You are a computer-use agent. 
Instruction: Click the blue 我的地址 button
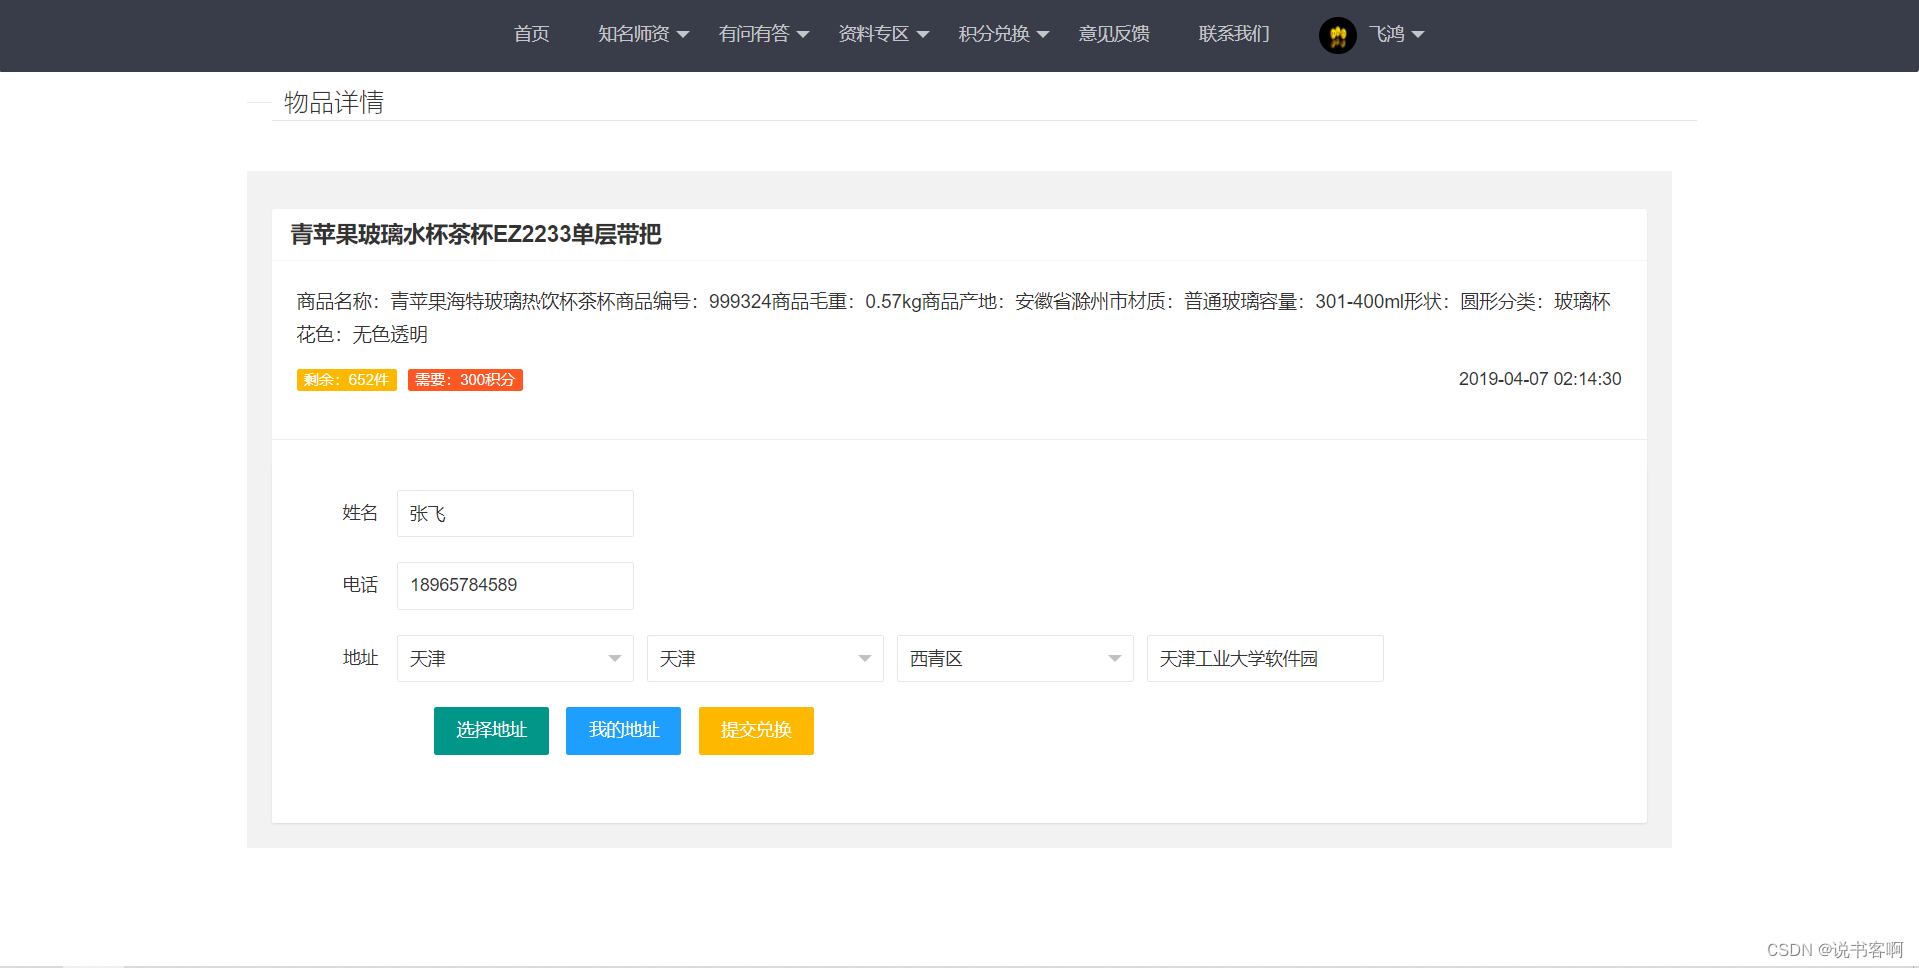click(623, 731)
